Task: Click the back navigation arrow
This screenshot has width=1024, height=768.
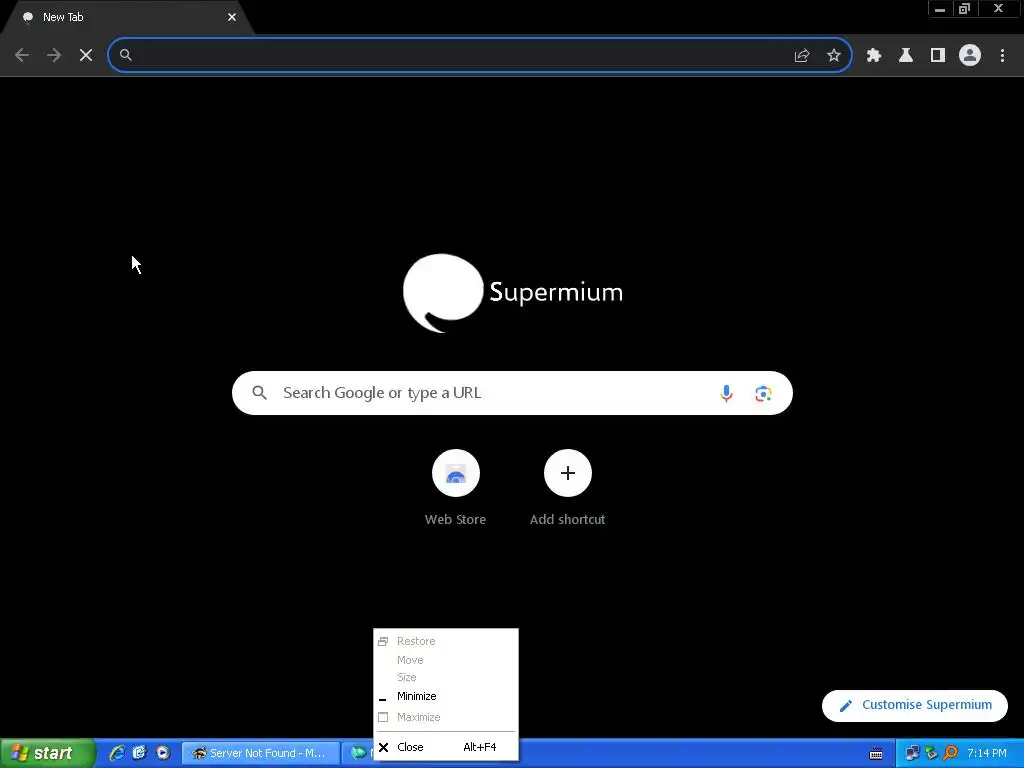Action: (22, 55)
